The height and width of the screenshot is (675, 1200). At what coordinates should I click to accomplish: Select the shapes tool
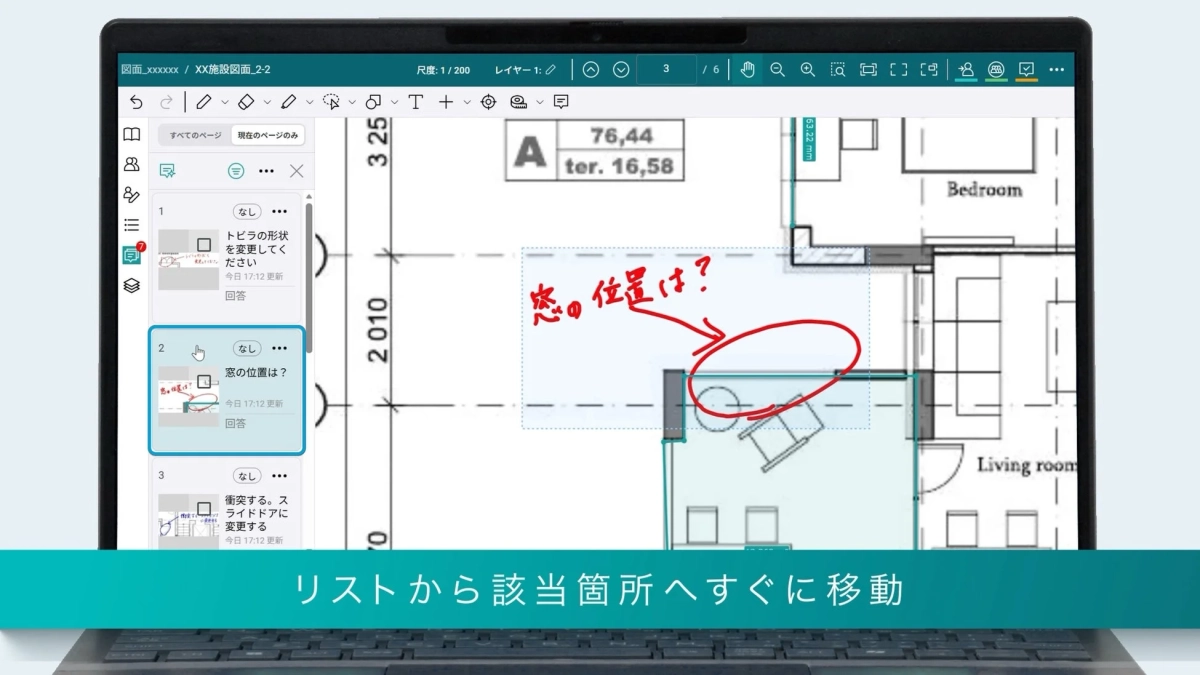[373, 102]
